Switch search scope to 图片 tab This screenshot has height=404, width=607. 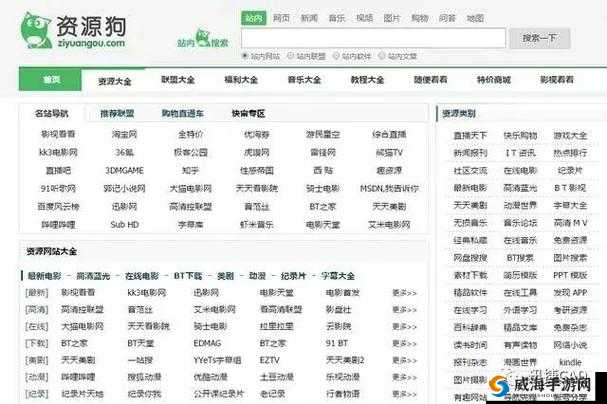coord(392,18)
